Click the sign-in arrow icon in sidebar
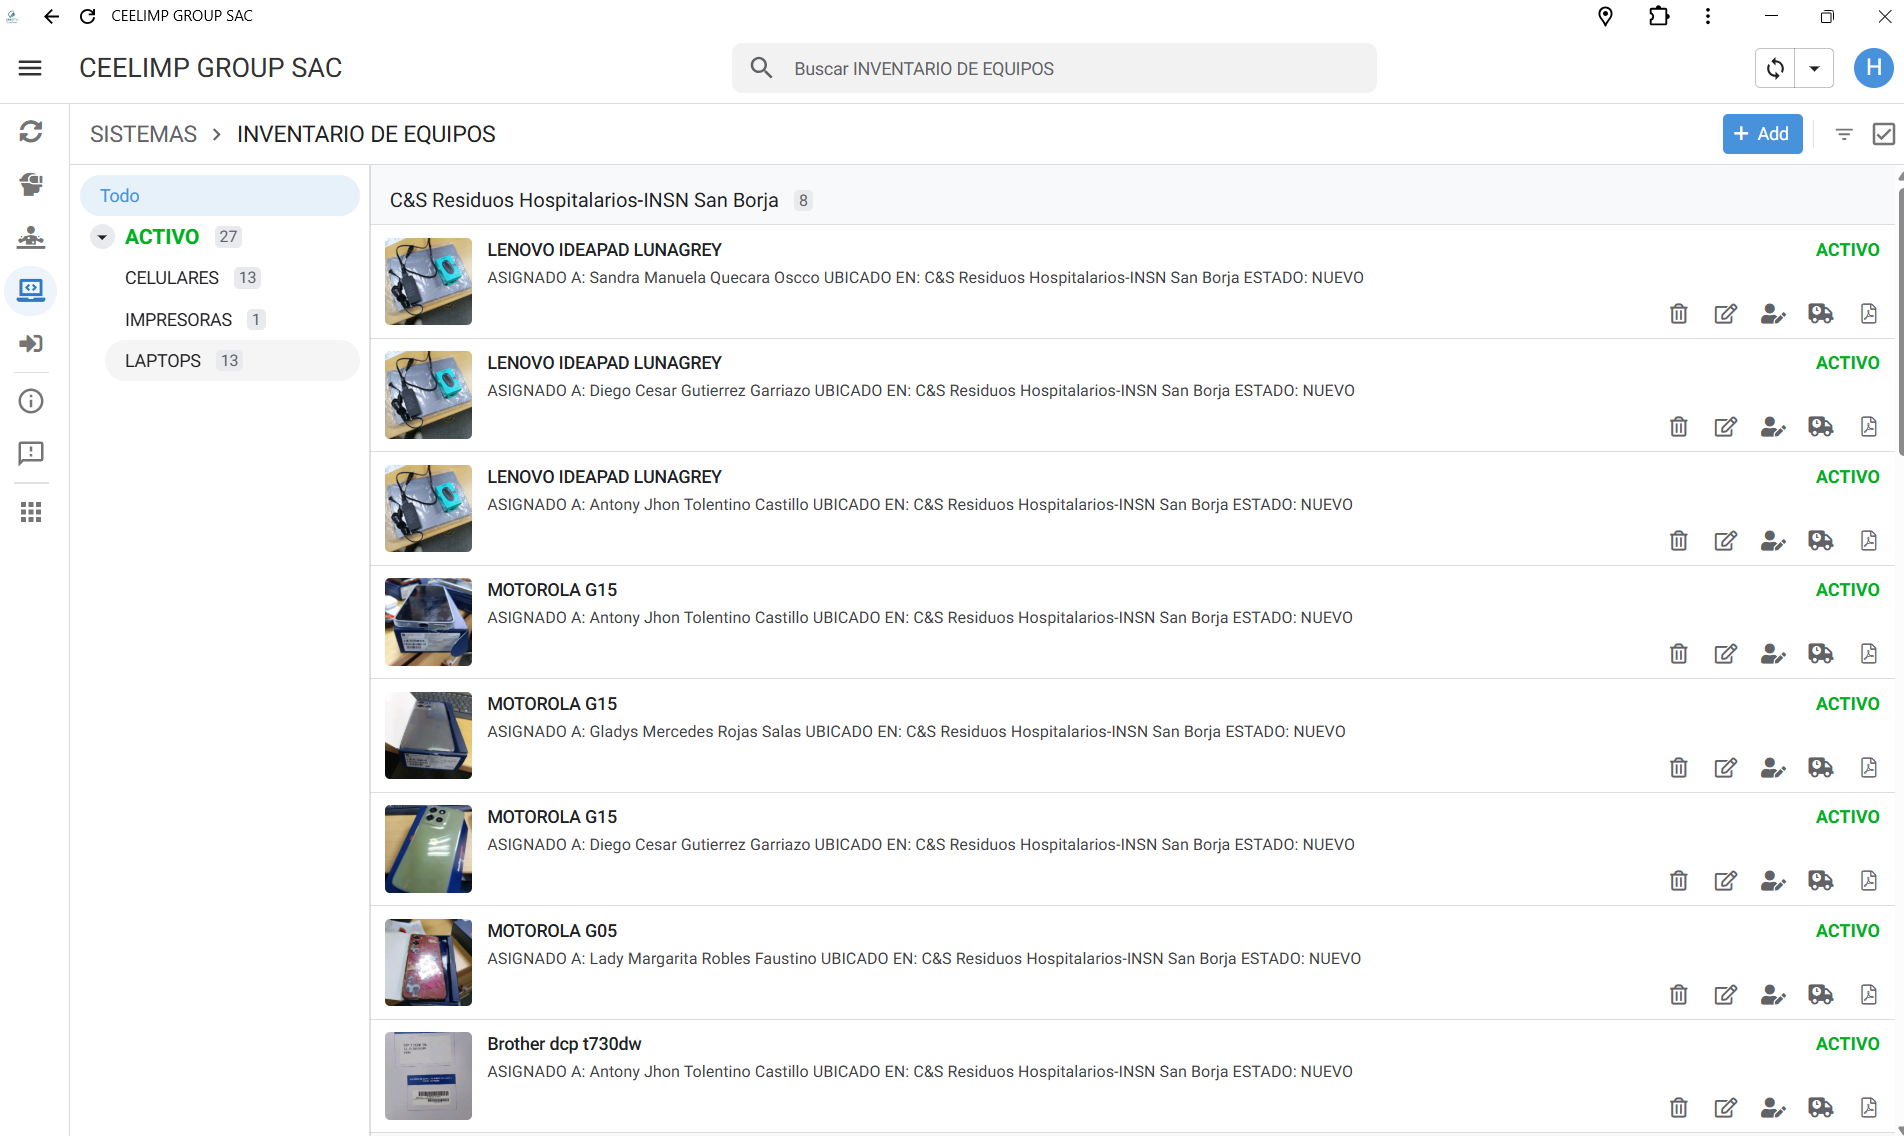This screenshot has height=1136, width=1904. [x=31, y=343]
